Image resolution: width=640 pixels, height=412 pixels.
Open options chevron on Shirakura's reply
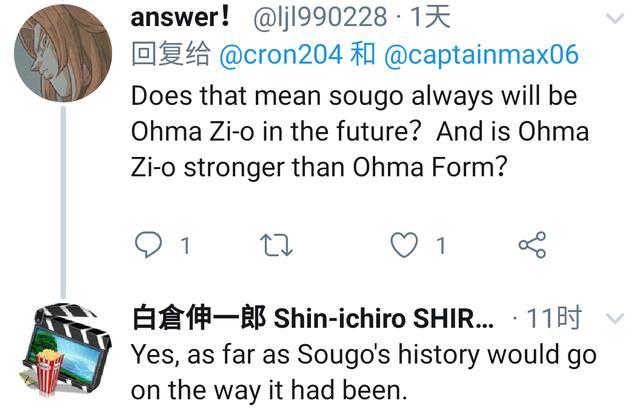click(616, 319)
